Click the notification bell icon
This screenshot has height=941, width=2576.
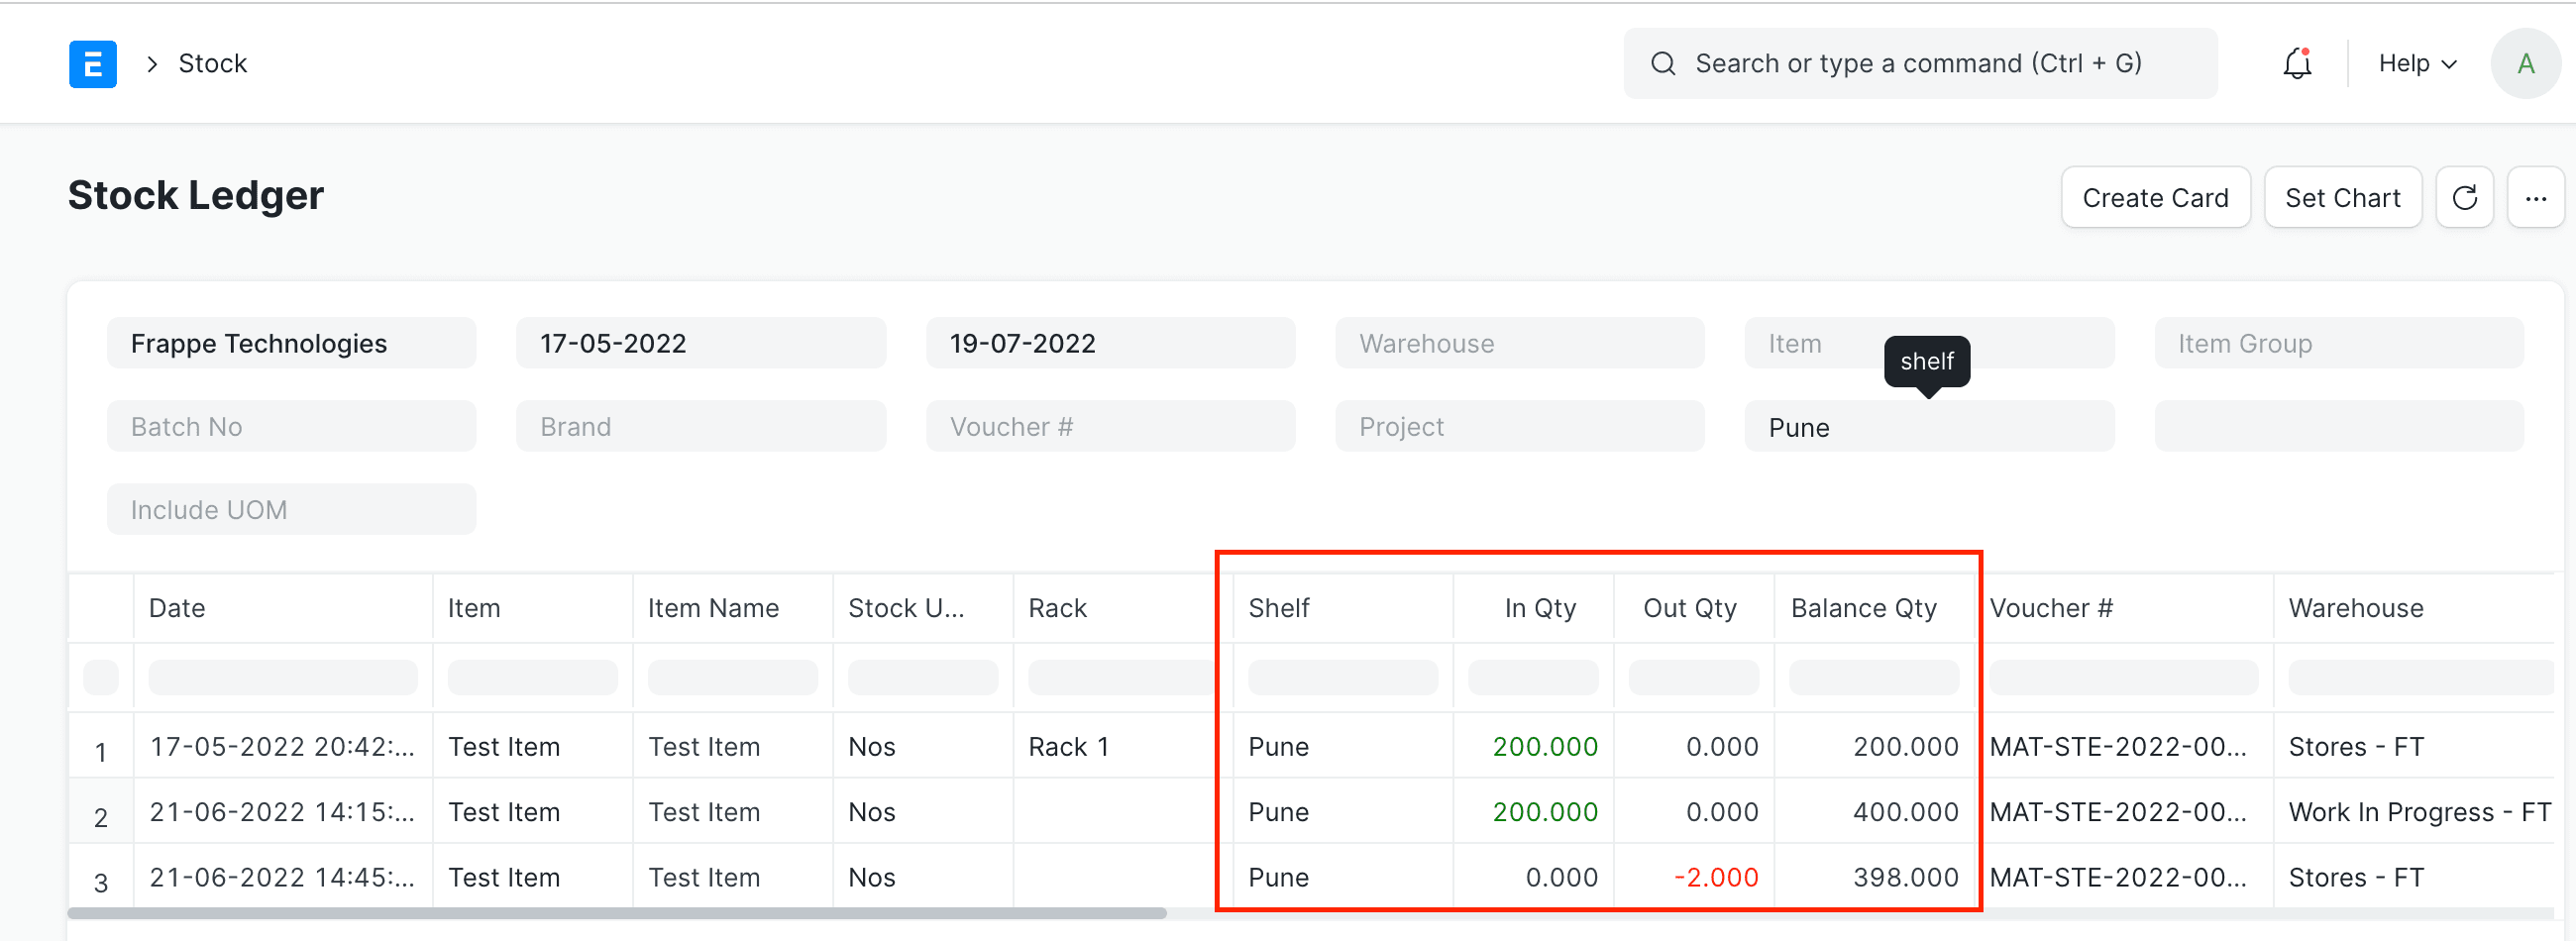2297,63
